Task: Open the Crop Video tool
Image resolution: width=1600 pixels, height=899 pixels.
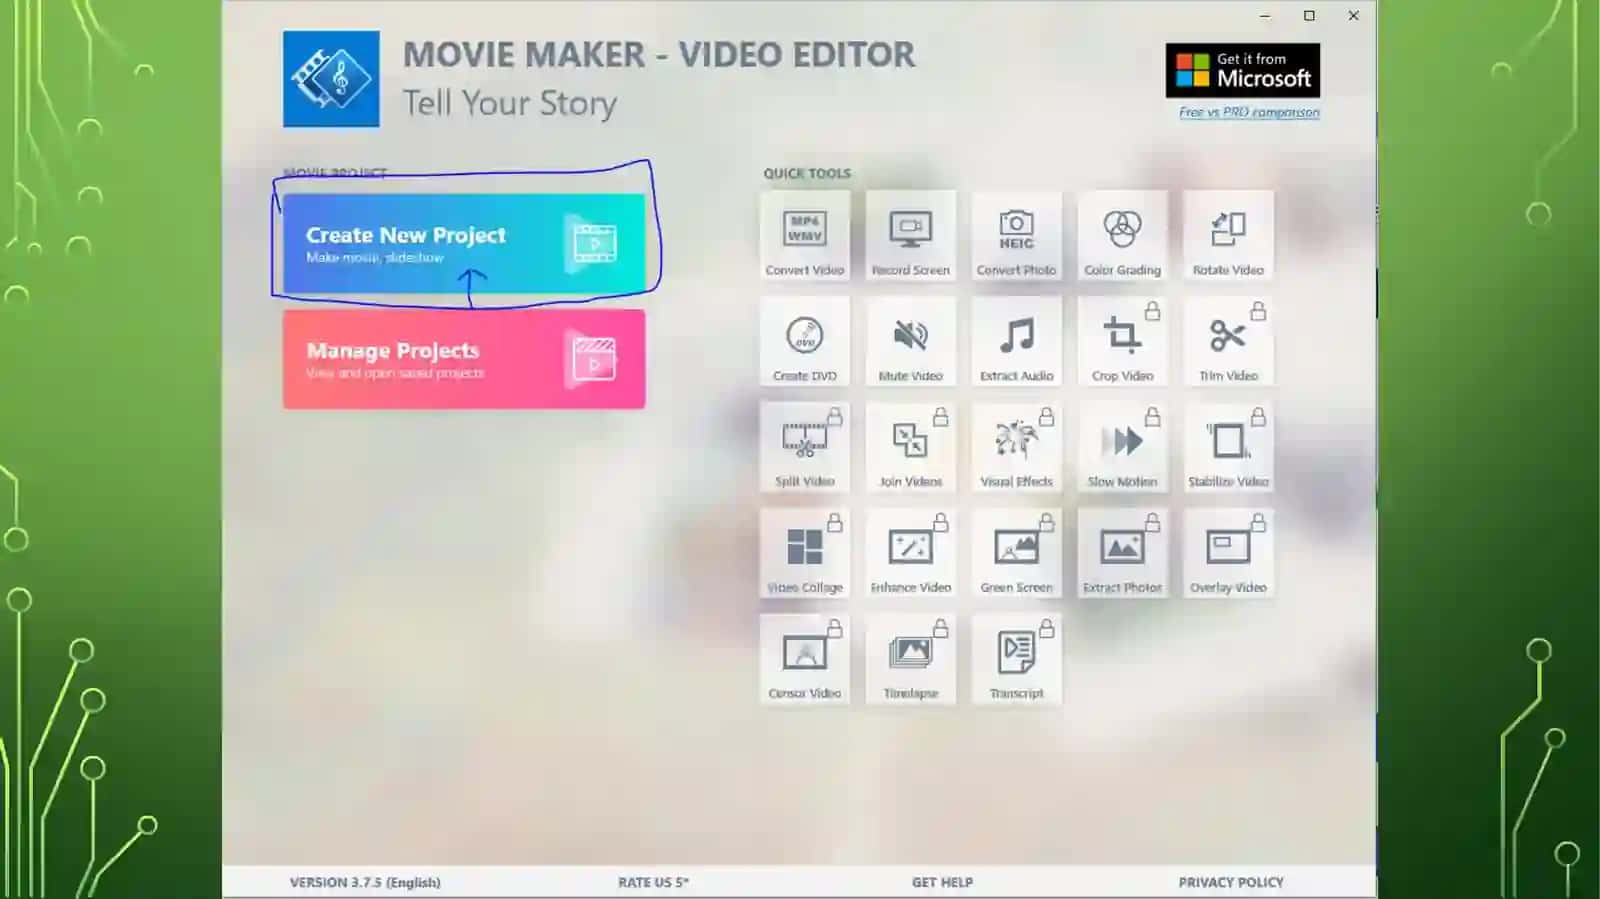Action: point(1123,342)
